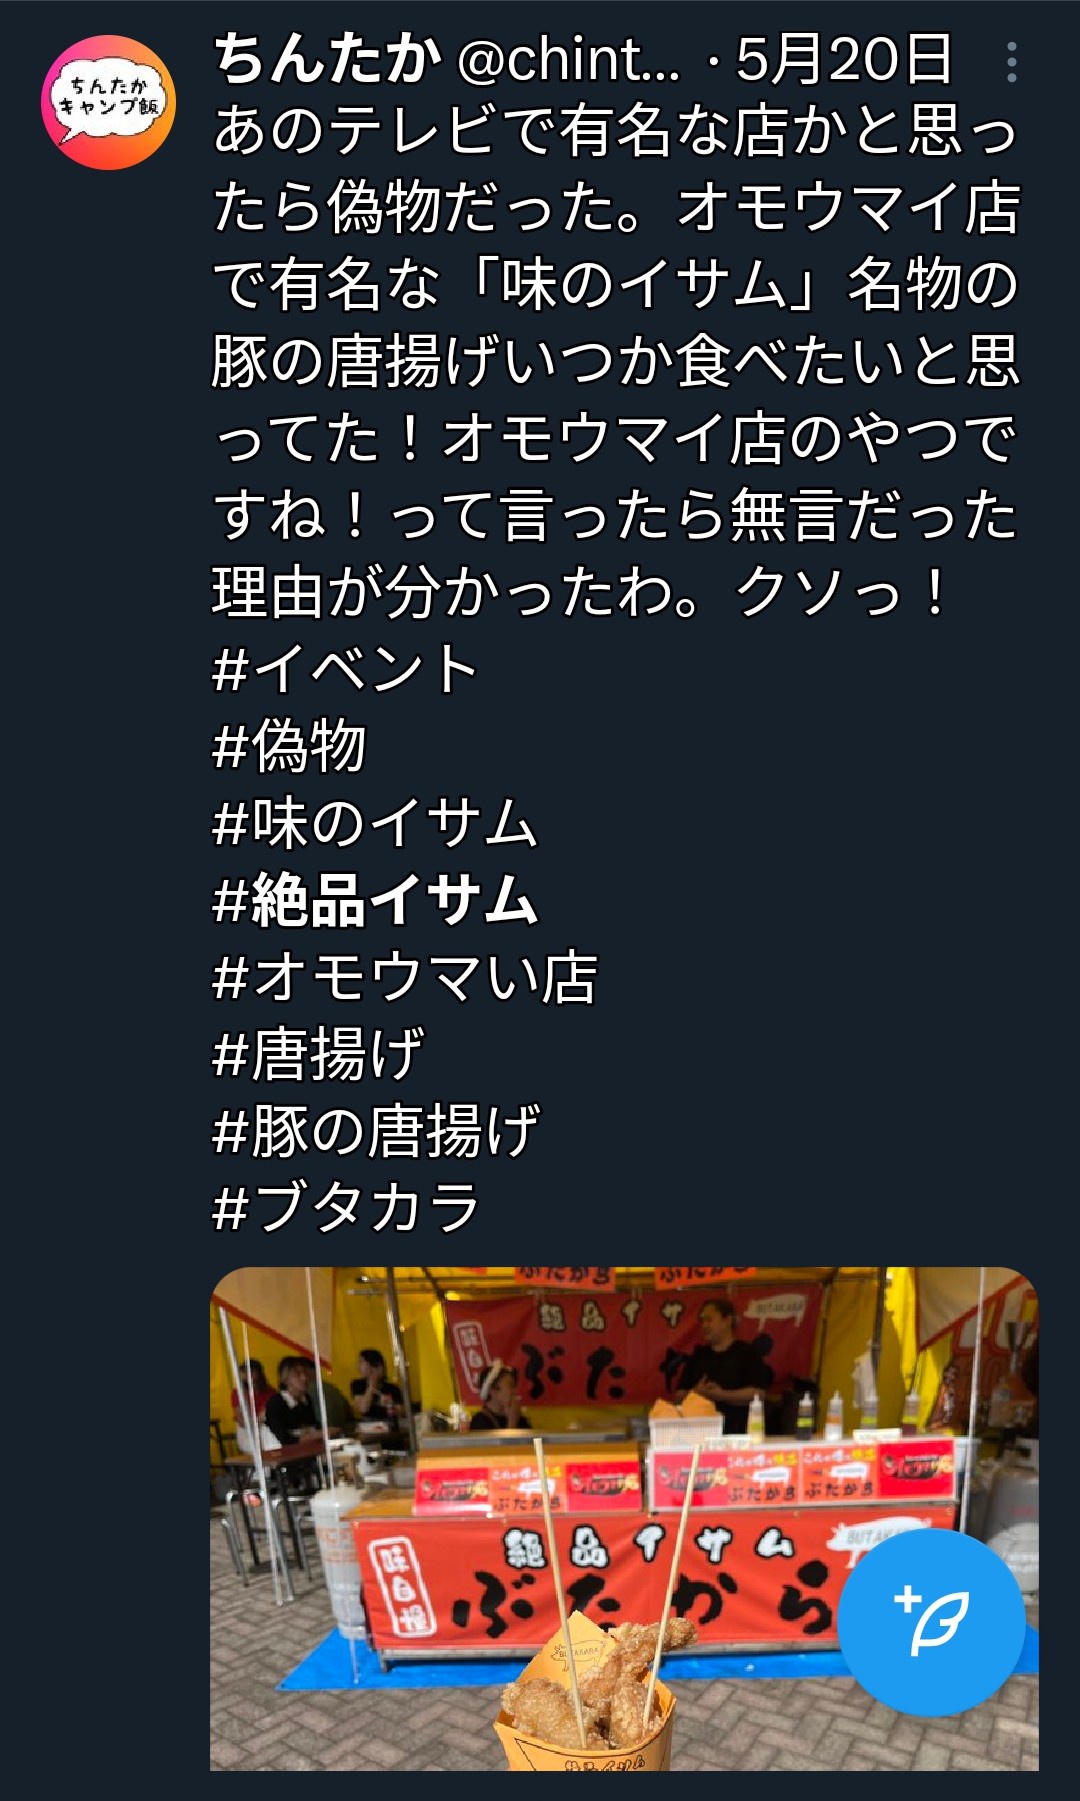The height and width of the screenshot is (1801, 1080).
Task: Open the ちんたか display name
Action: (x=327, y=60)
